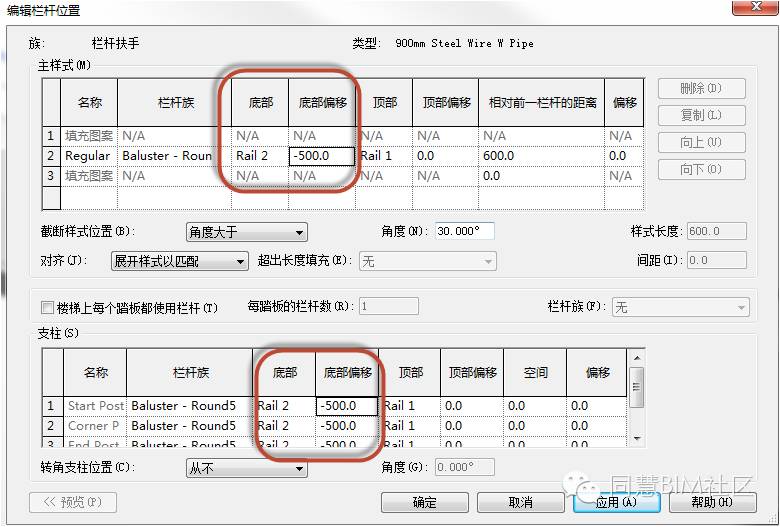
Task: Click Baluster - Roun cell in 主样式 table
Action: click(x=175, y=156)
